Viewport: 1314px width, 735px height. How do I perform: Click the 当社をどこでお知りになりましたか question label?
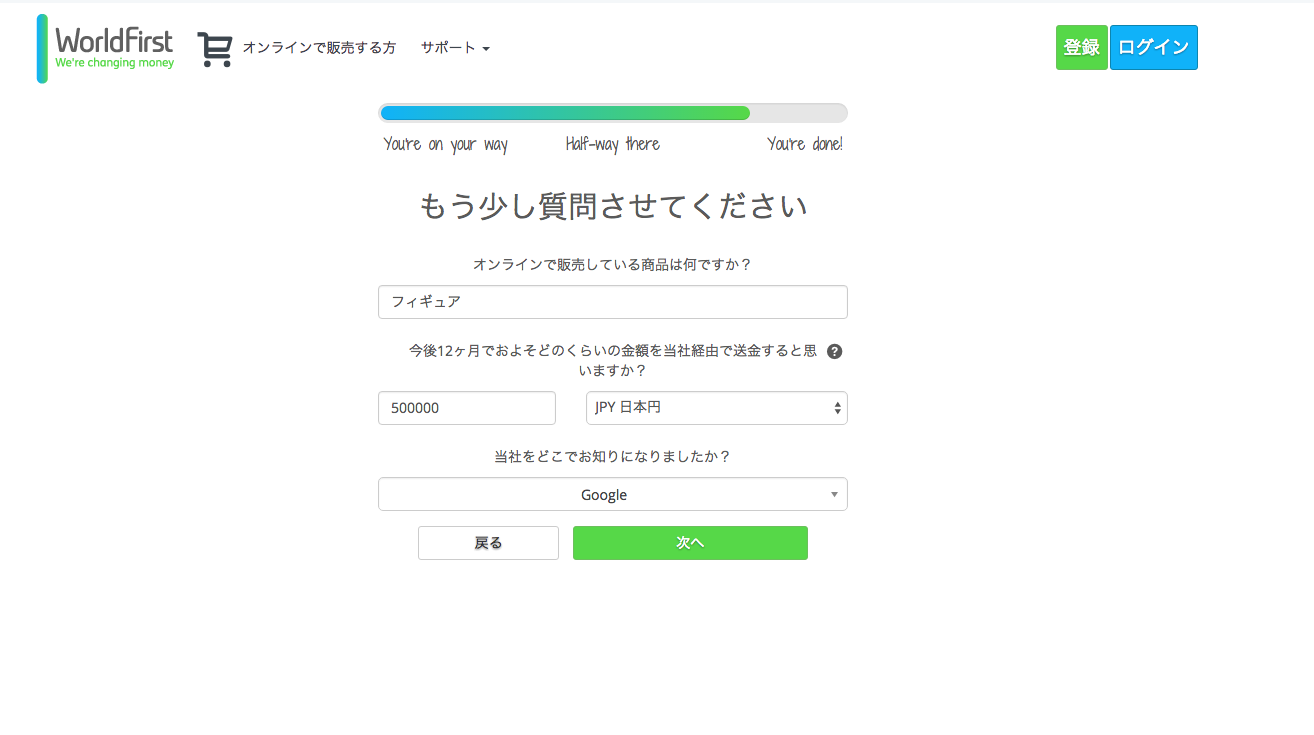click(x=612, y=456)
